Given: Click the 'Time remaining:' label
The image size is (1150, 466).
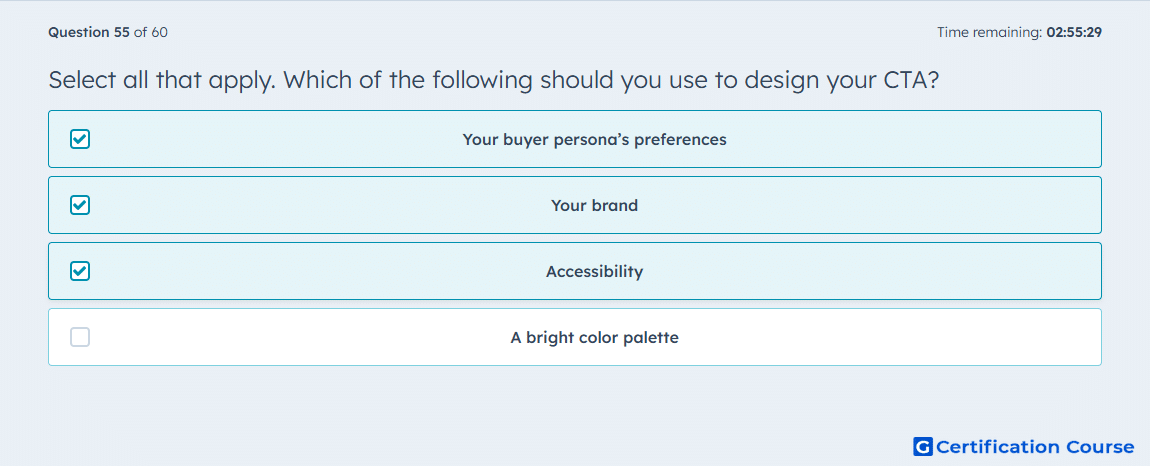Looking at the screenshot, I should click(989, 32).
